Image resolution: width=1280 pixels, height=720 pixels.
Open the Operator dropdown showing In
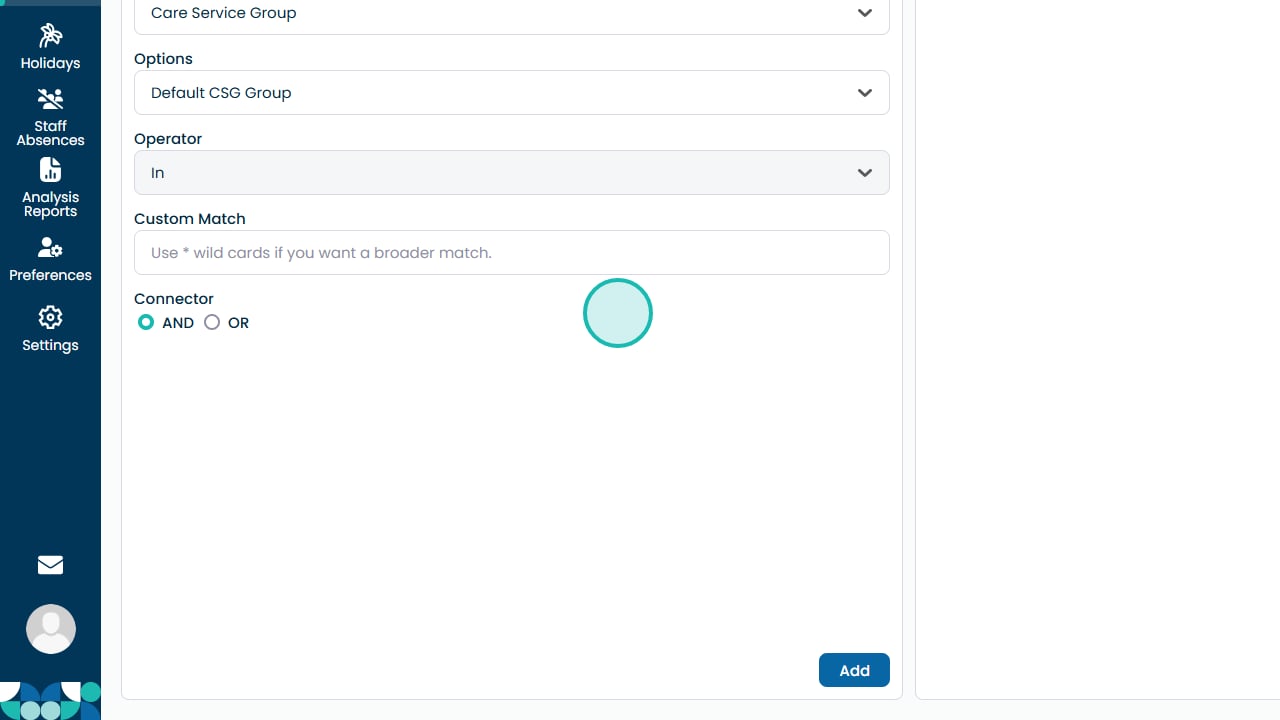pos(511,173)
